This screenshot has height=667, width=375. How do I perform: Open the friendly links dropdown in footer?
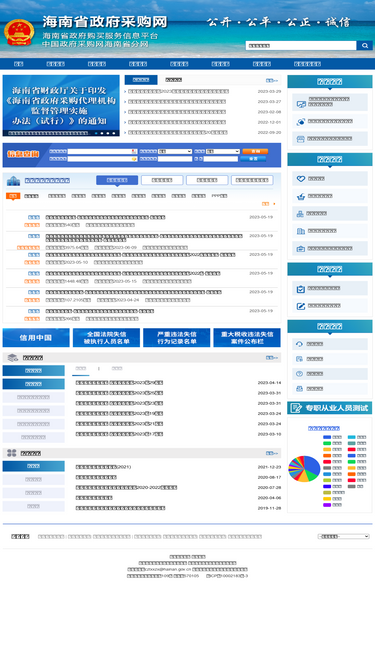click(x=344, y=536)
